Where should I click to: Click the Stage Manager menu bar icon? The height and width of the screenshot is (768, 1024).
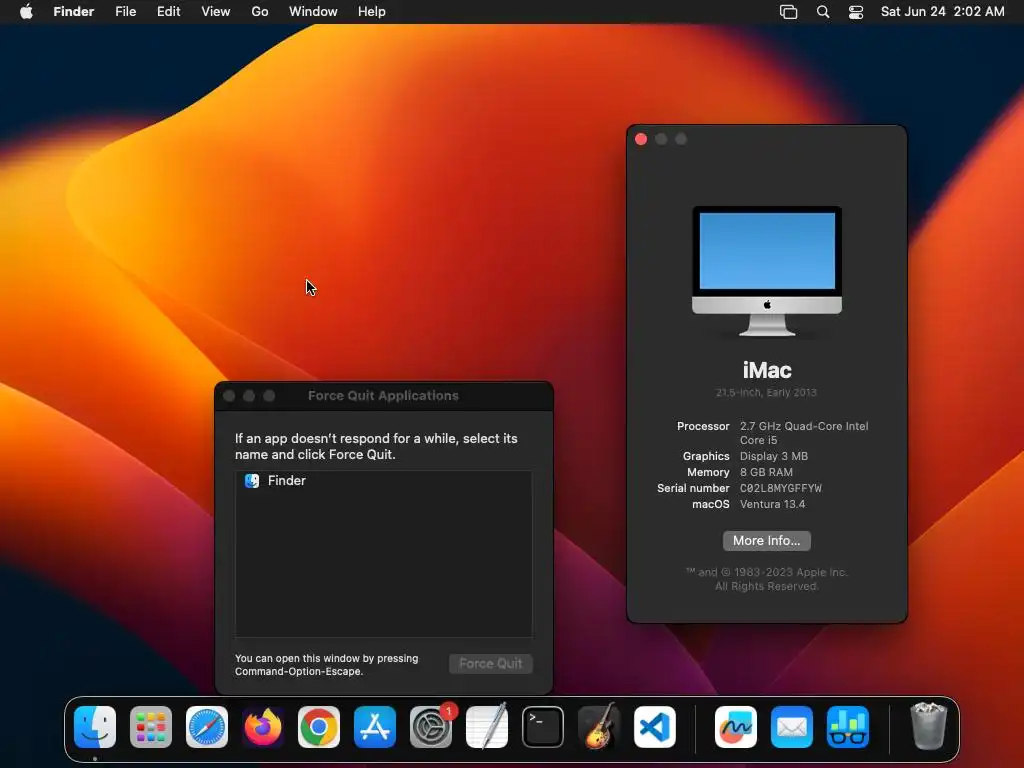tap(788, 12)
